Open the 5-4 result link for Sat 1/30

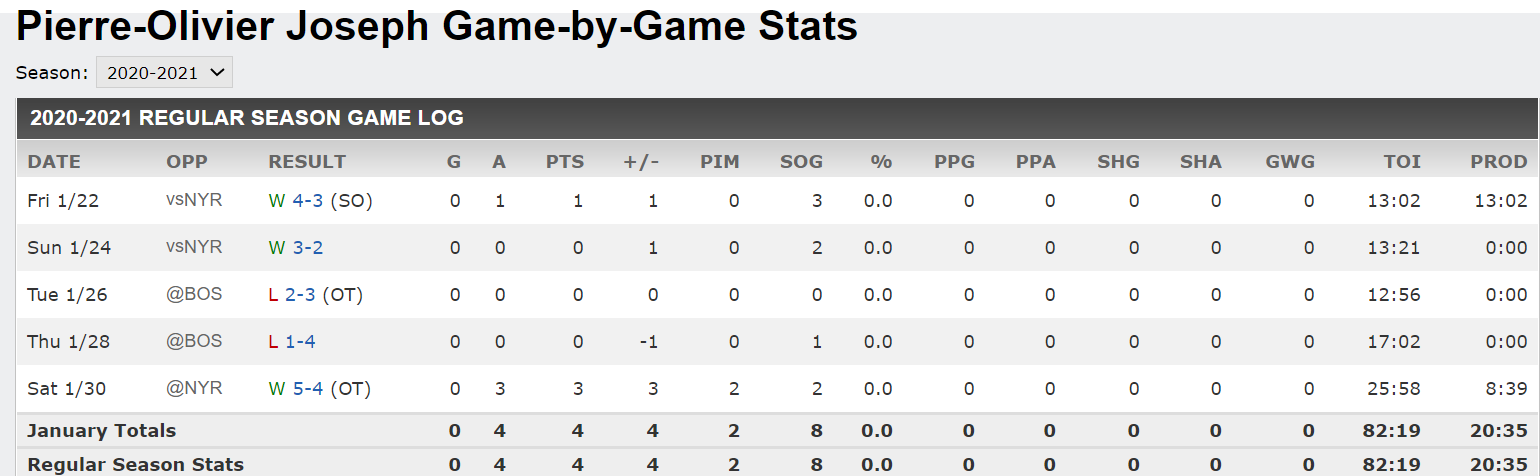coord(308,389)
